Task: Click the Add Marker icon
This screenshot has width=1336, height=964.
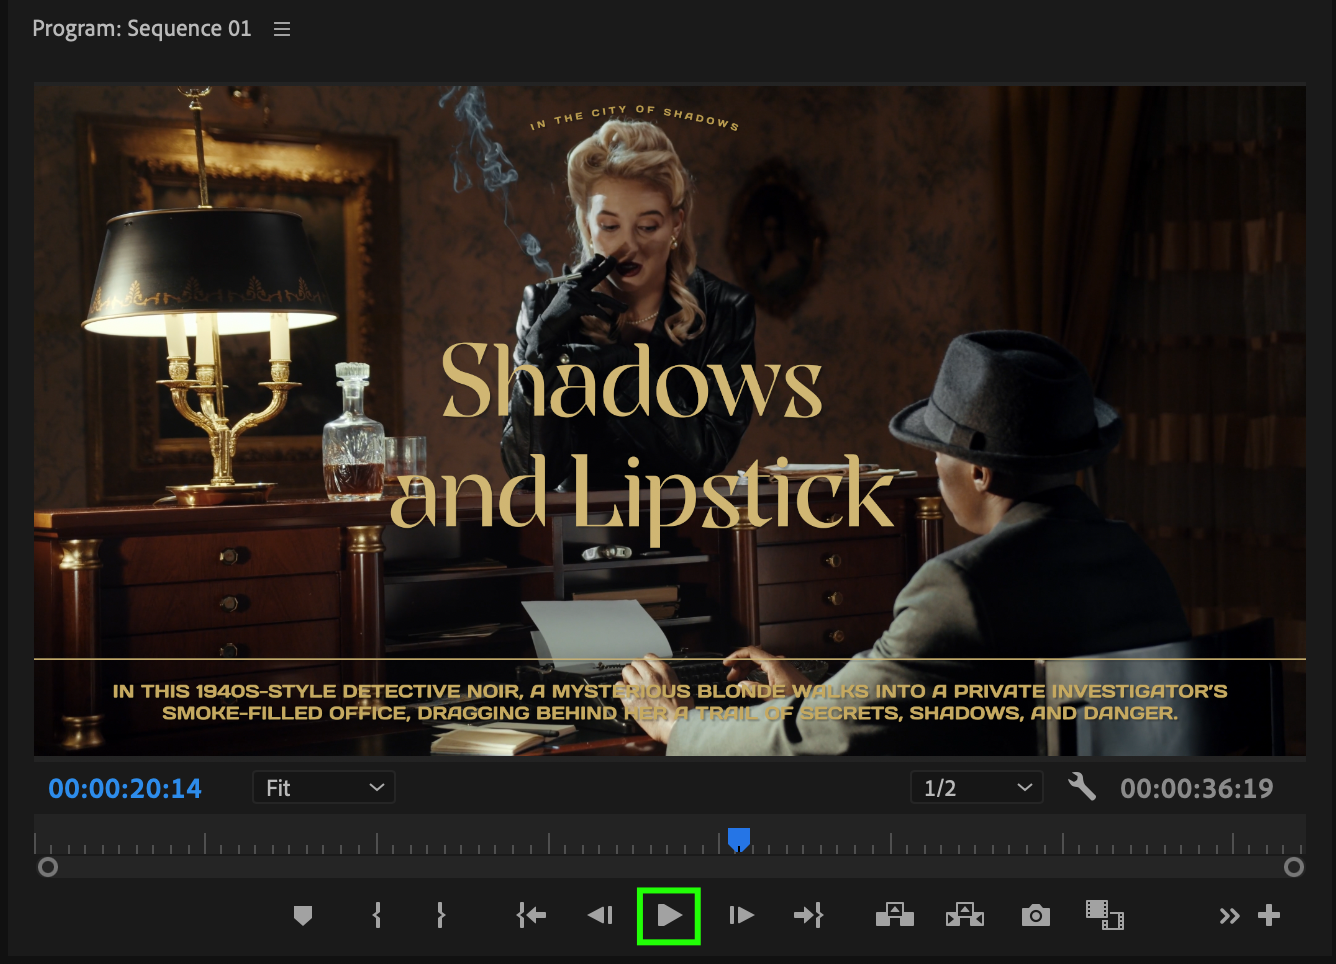Action: [x=303, y=915]
